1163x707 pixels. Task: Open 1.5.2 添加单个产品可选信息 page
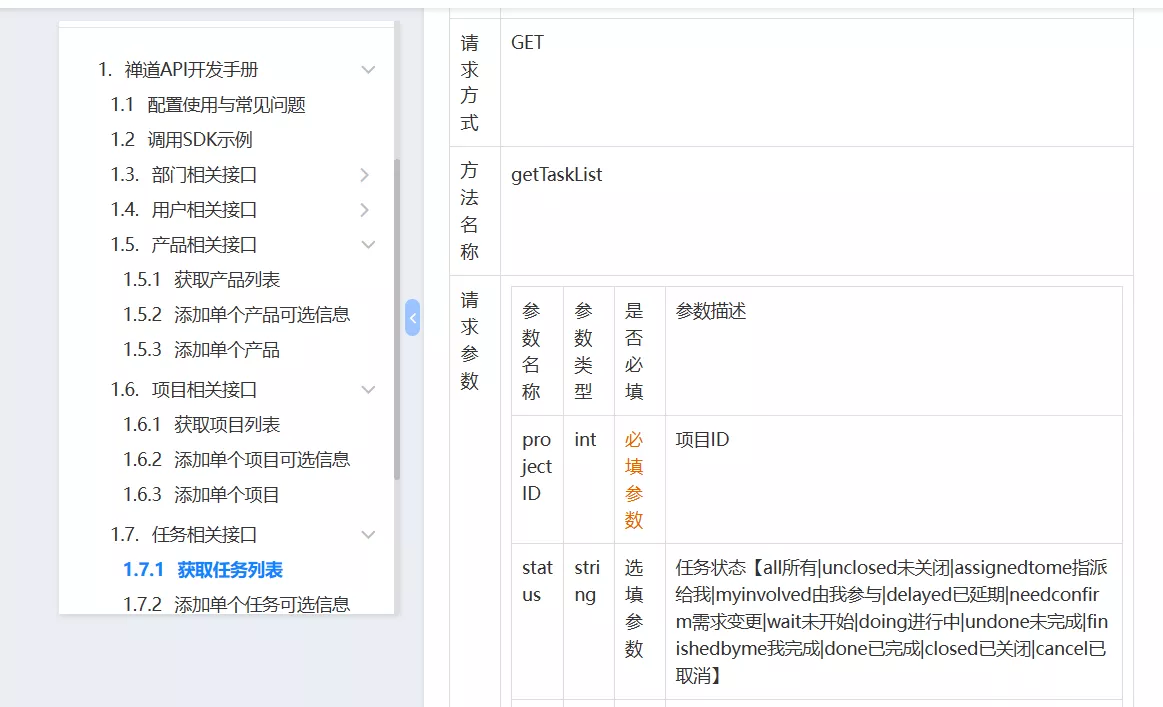[237, 315]
